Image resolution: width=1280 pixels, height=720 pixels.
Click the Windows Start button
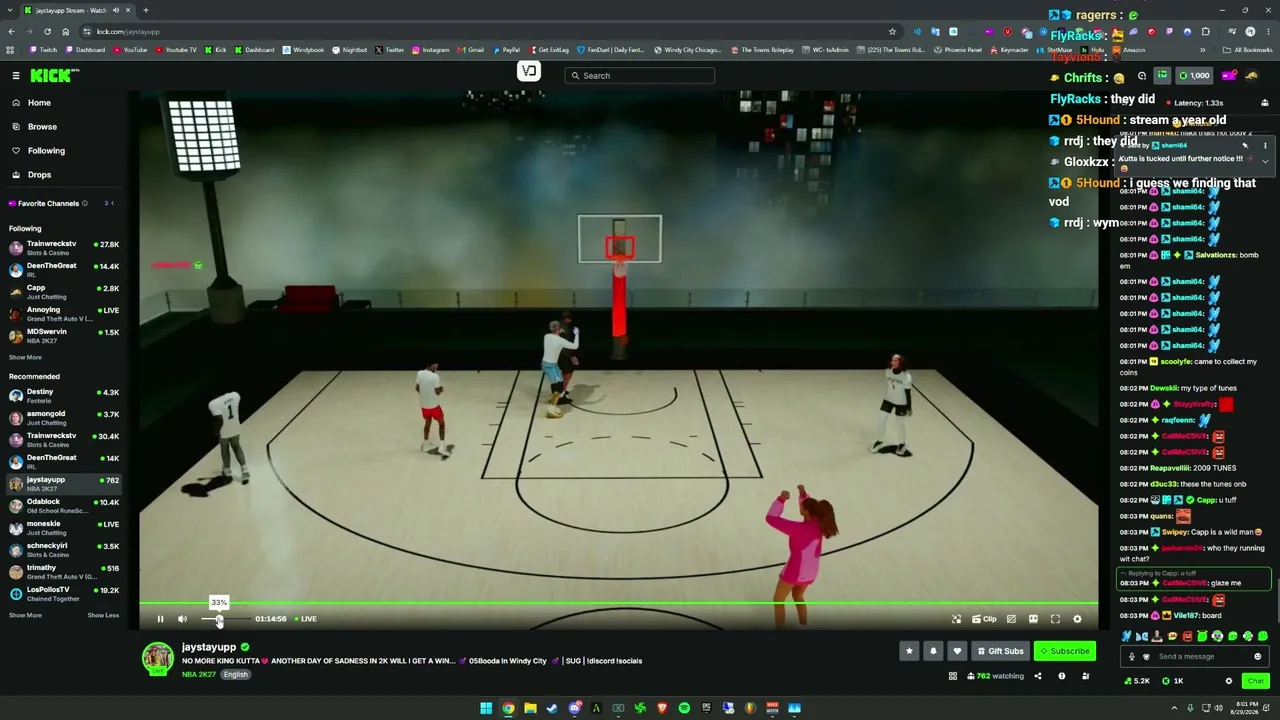point(486,708)
